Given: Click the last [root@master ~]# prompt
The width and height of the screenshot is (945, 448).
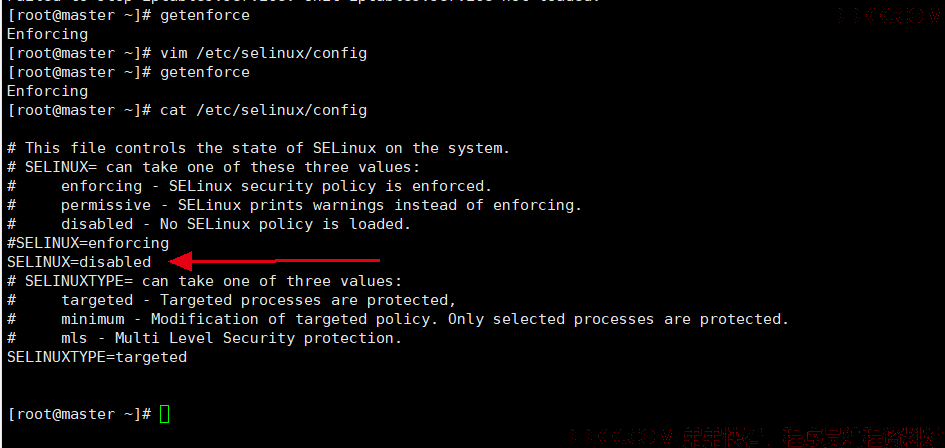Looking at the screenshot, I should [80, 414].
